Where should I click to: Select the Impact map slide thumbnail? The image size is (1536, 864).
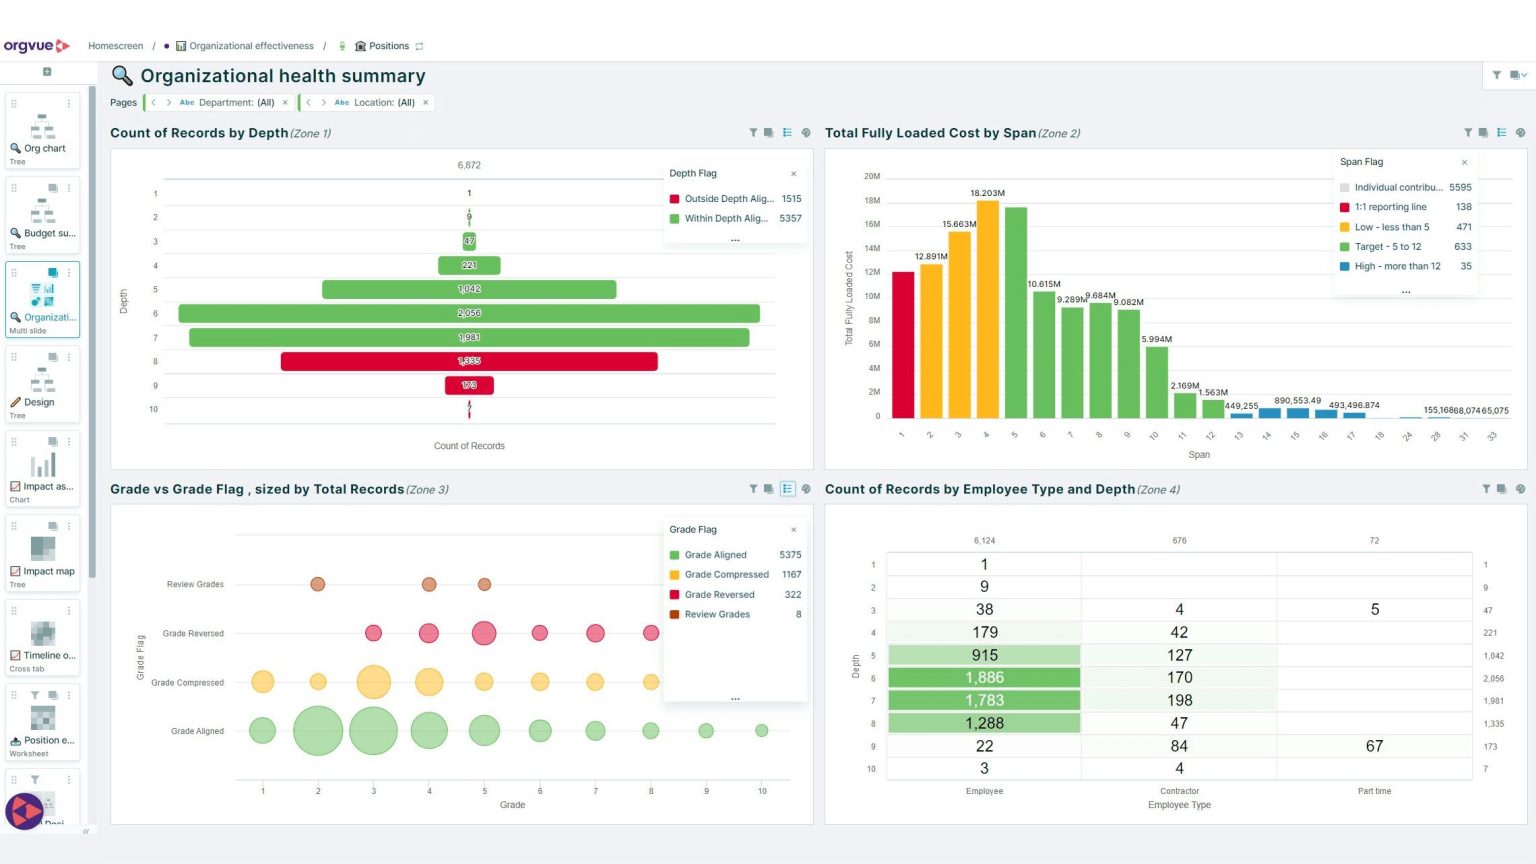pyautogui.click(x=41, y=548)
